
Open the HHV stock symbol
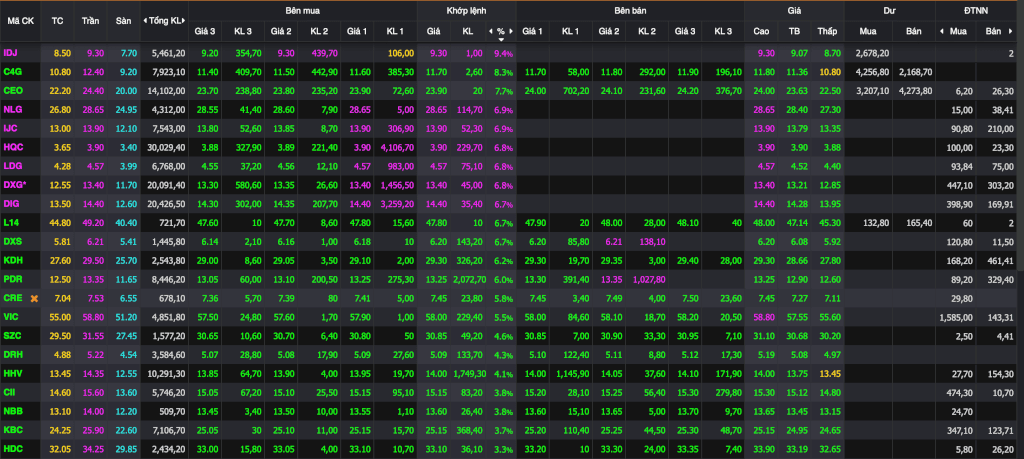[x=12, y=374]
